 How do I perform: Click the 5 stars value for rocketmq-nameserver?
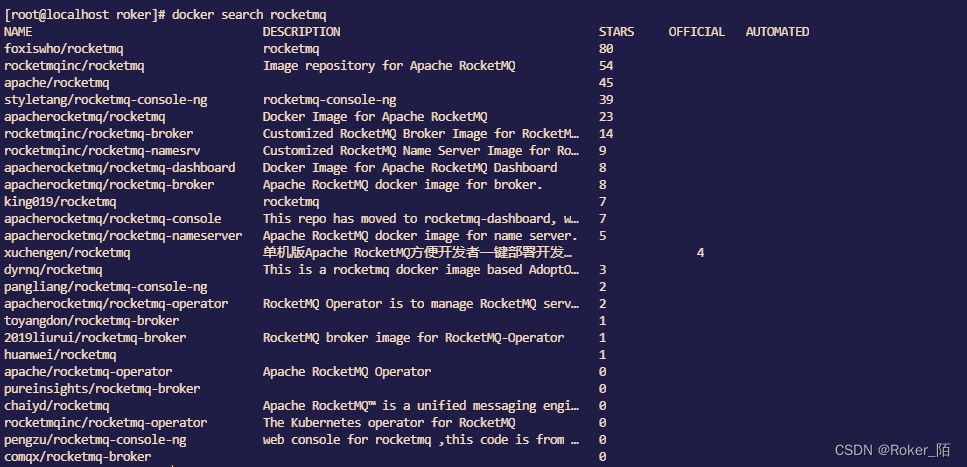603,236
